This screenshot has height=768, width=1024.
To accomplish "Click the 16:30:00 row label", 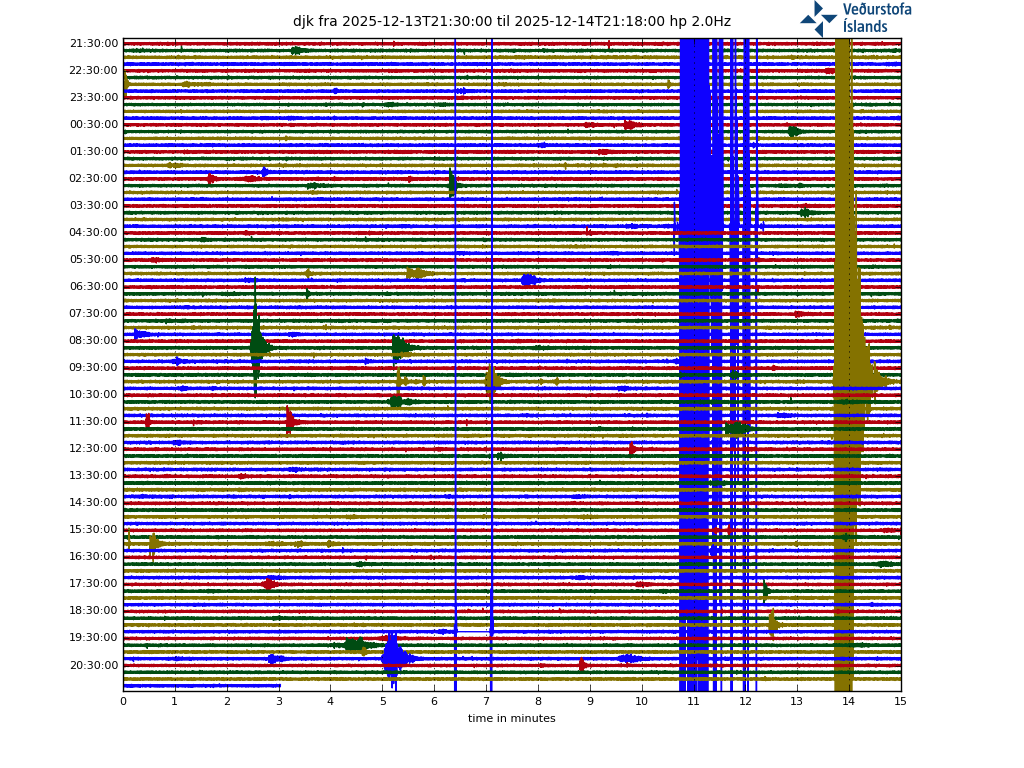I will coord(94,557).
